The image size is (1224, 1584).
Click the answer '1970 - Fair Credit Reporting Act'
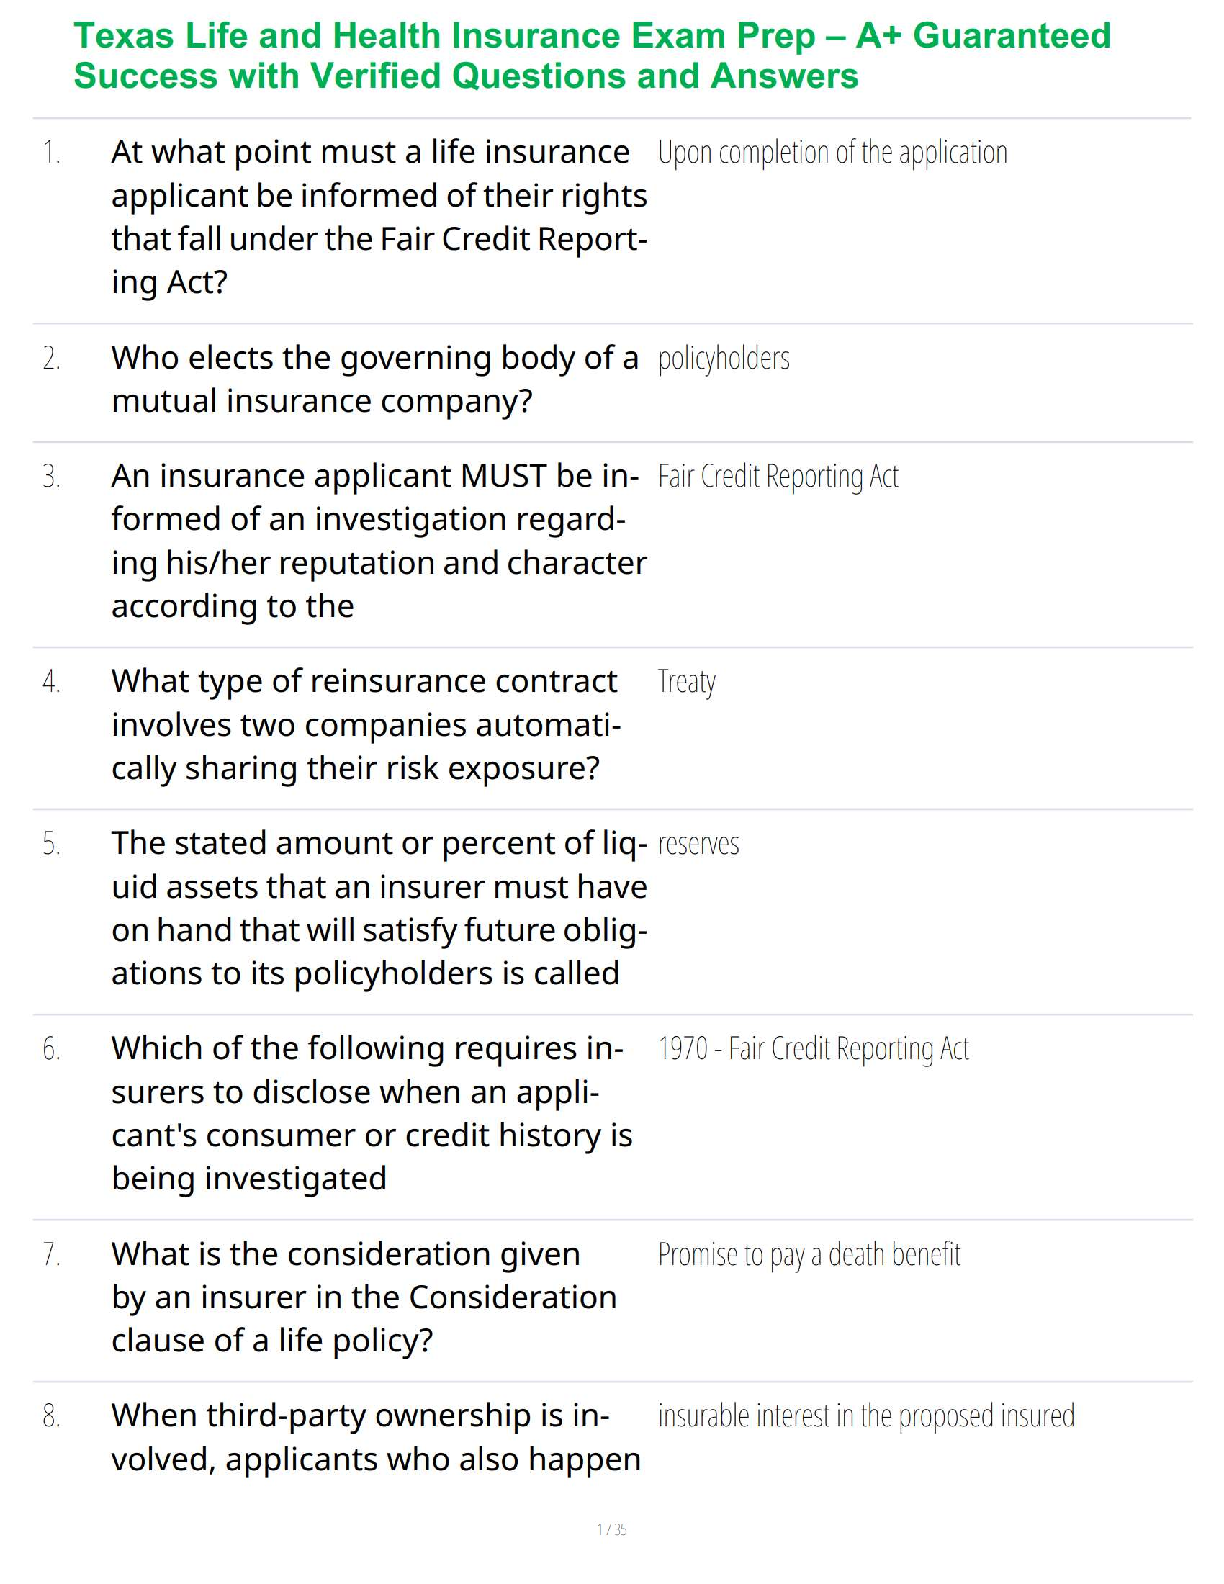[x=813, y=1049]
